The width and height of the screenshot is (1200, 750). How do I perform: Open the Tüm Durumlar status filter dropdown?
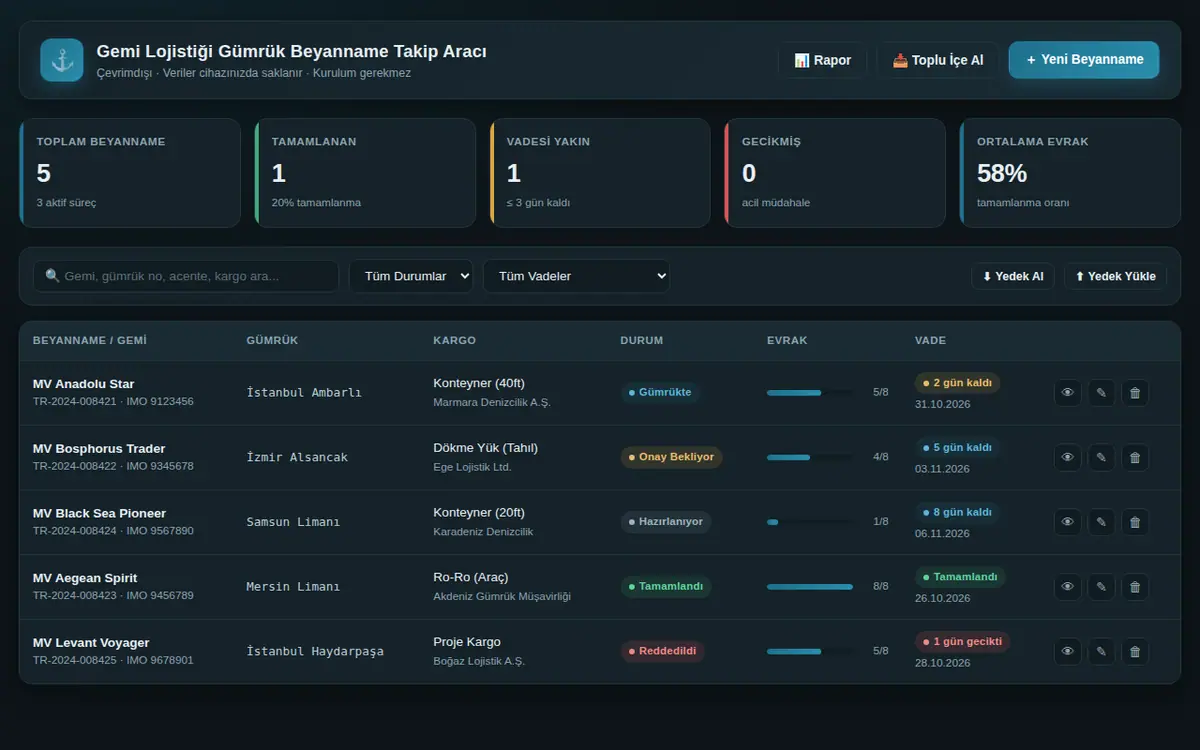tap(411, 276)
